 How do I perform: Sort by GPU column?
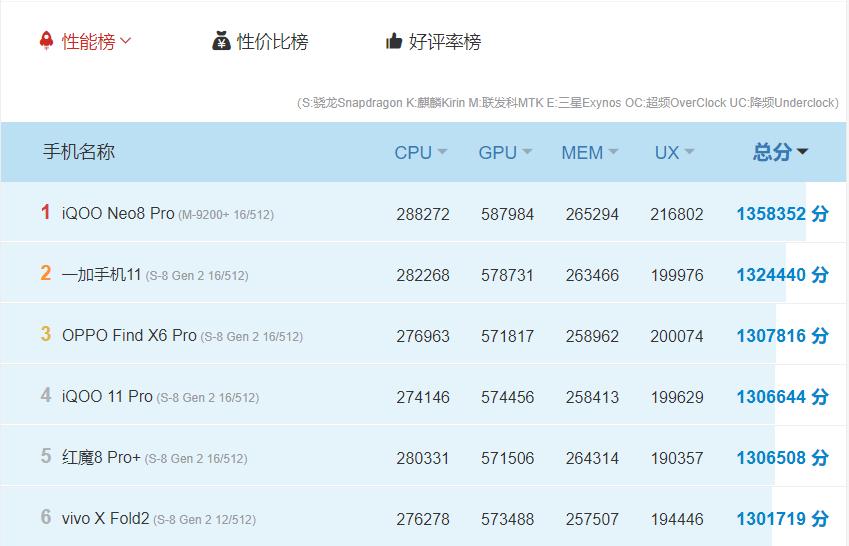[x=505, y=153]
